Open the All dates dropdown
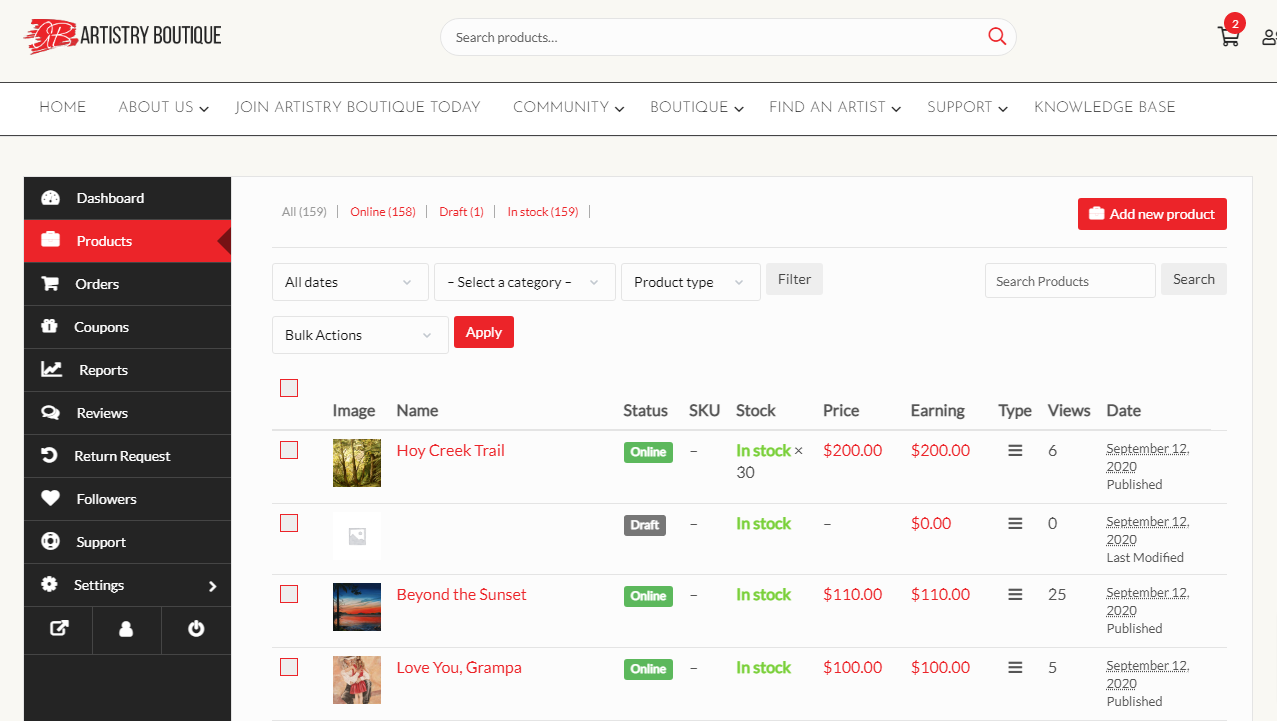1277x721 pixels. pos(350,282)
